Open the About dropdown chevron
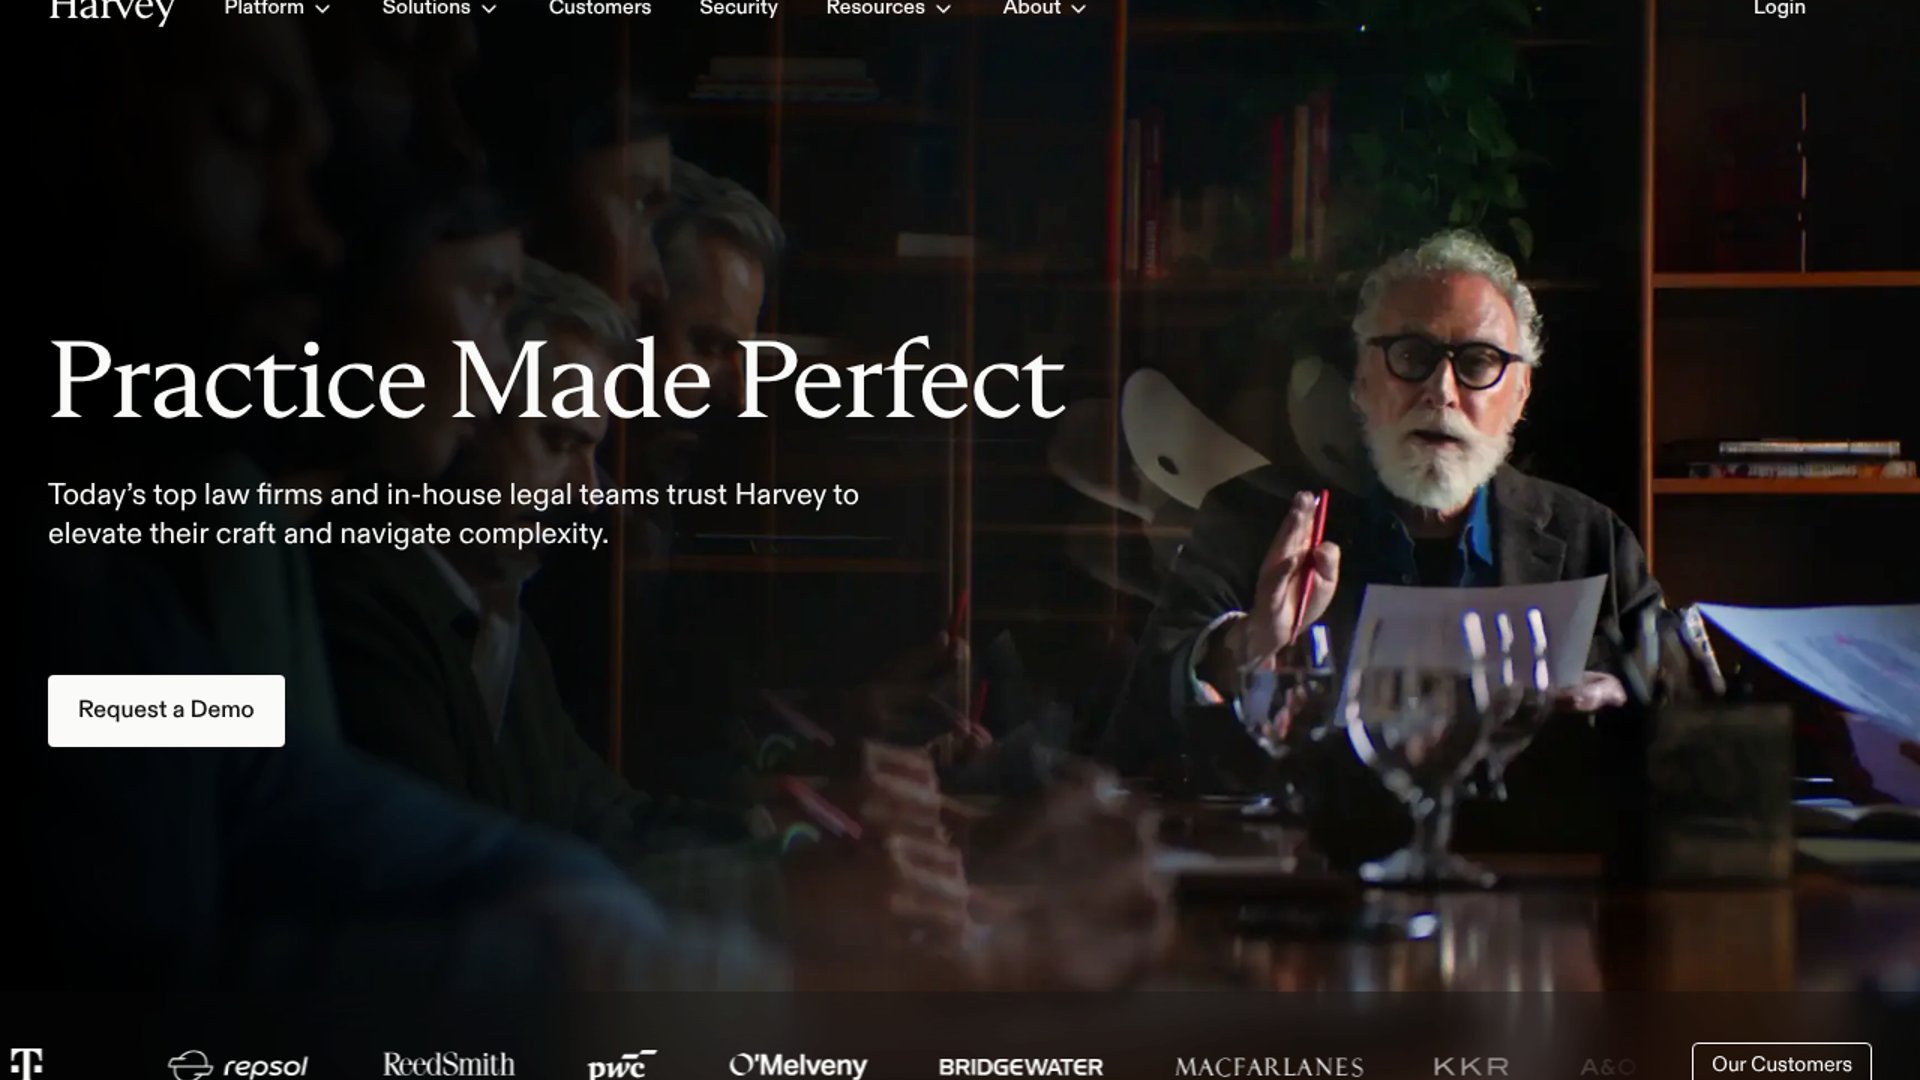 point(1078,9)
